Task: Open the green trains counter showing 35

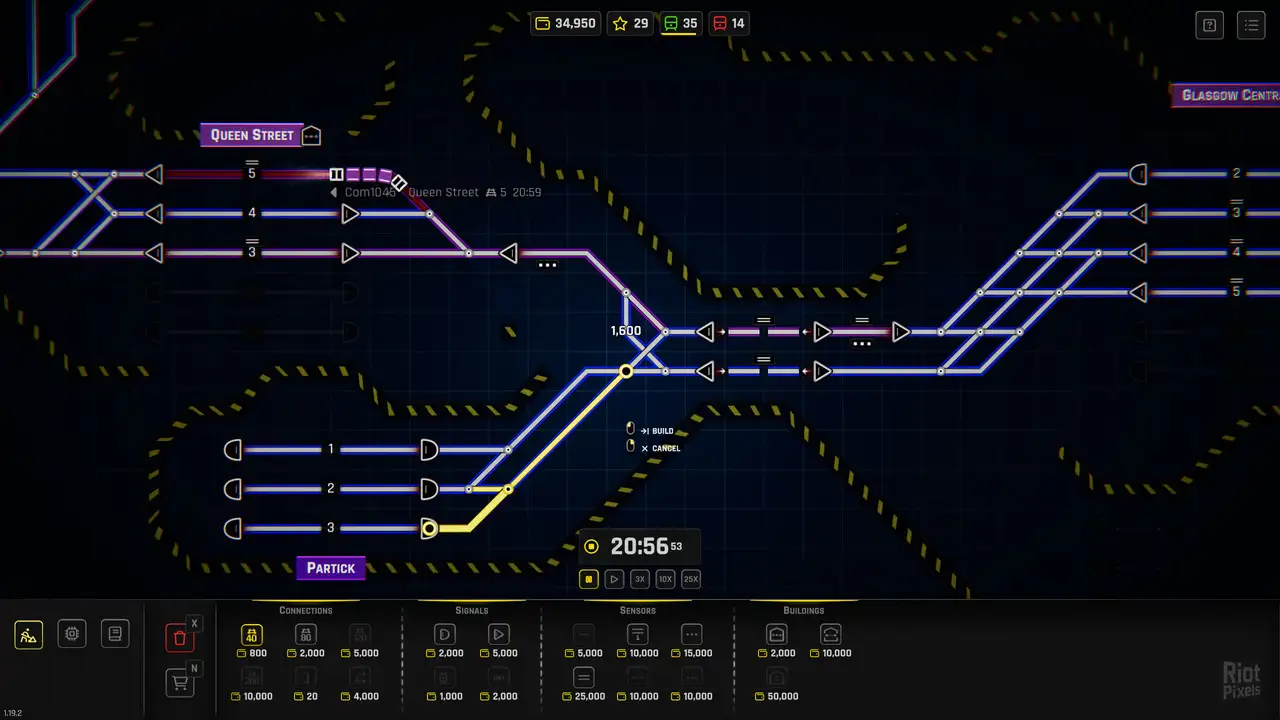Action: (x=680, y=23)
